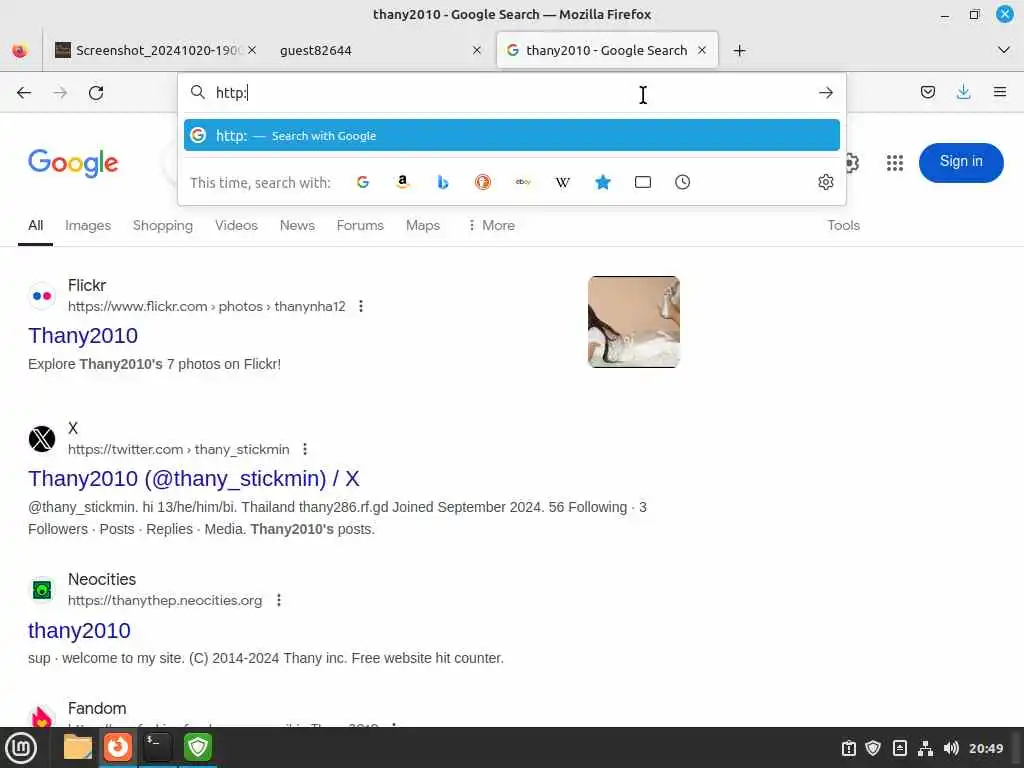Open the Linux Mint start menu

point(21,748)
